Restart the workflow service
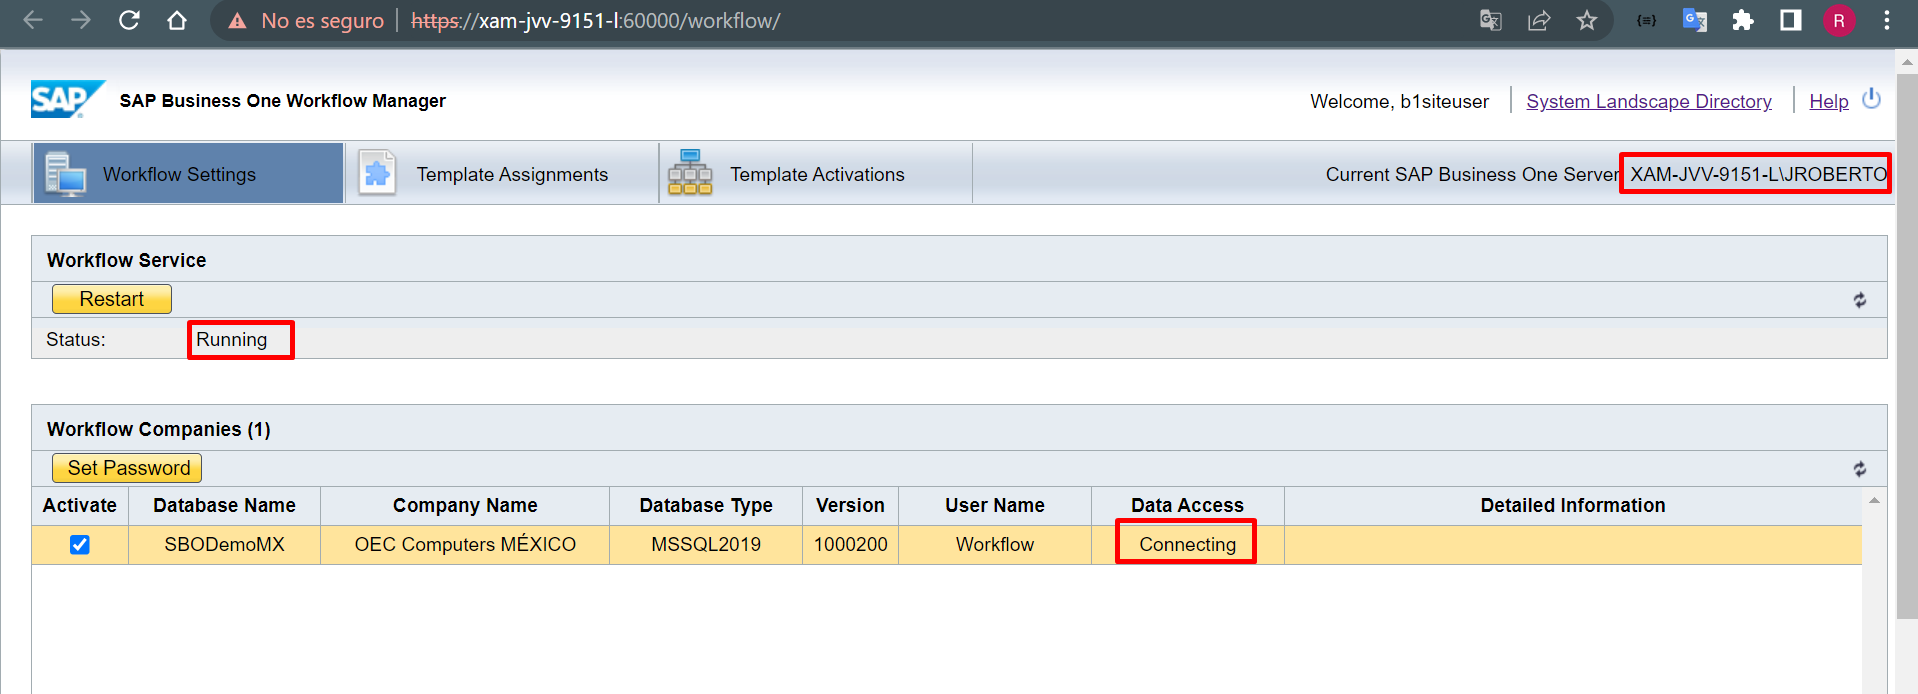This screenshot has height=694, width=1918. coord(112,299)
